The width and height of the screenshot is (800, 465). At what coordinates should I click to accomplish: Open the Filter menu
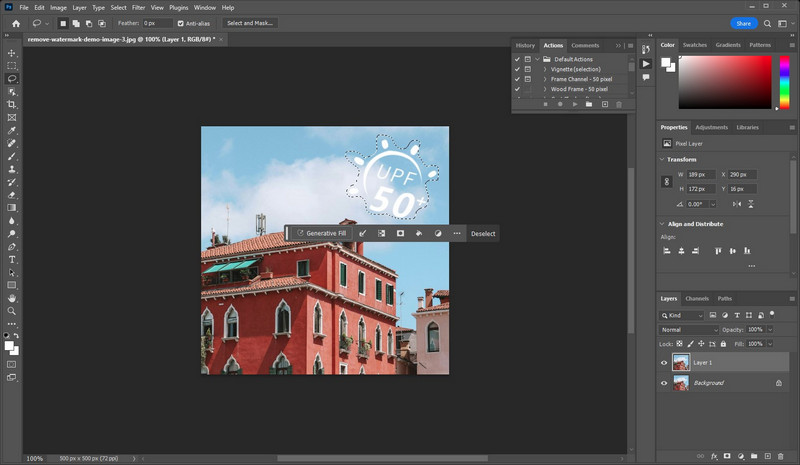pos(138,8)
